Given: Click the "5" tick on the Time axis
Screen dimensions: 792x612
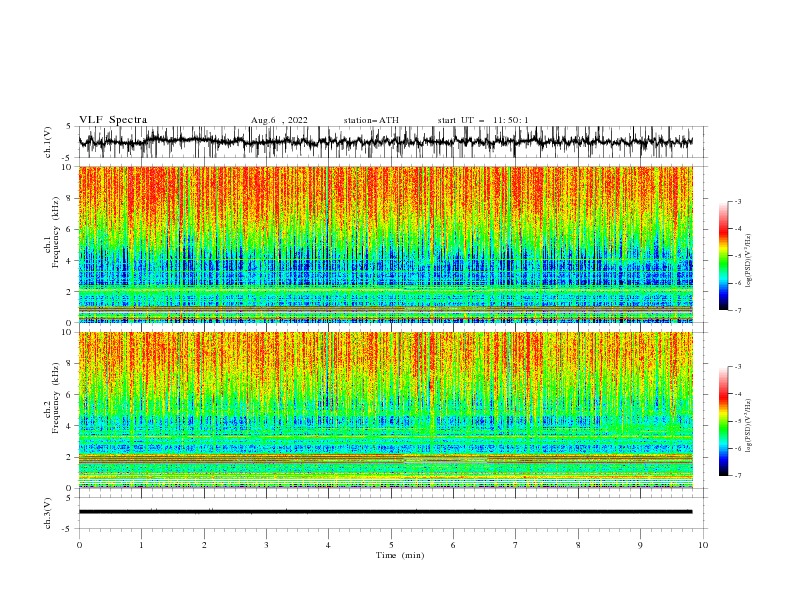Looking at the screenshot, I should (x=391, y=545).
